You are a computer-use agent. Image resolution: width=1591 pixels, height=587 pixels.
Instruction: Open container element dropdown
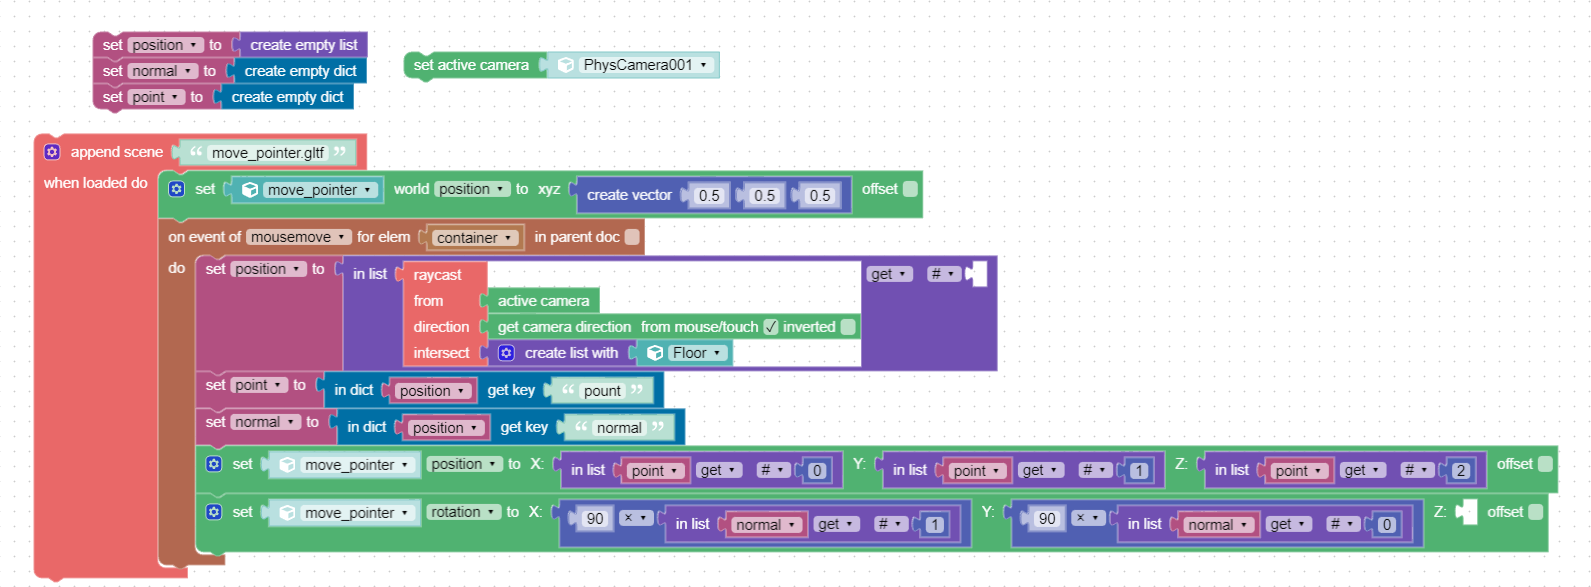(476, 238)
